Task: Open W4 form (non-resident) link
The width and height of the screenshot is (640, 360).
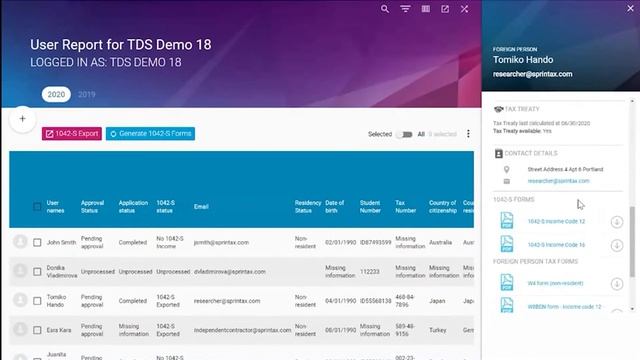Action: [555, 283]
